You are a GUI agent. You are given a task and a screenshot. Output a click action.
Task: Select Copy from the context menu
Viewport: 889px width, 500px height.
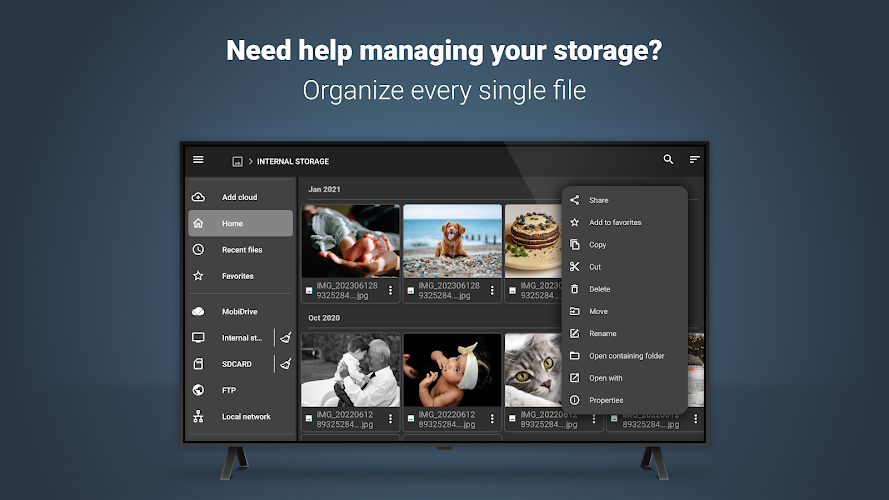coord(625,244)
